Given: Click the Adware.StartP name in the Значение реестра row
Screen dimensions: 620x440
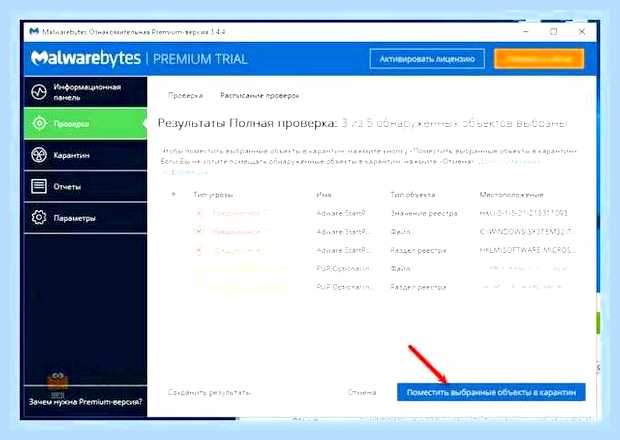Looking at the screenshot, I should [x=341, y=213].
